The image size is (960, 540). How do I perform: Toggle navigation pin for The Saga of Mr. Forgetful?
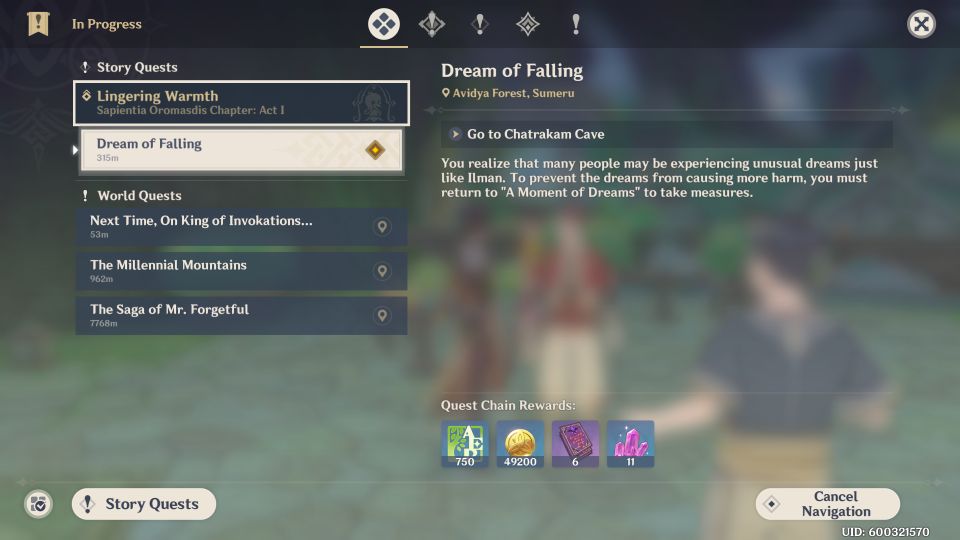pos(382,315)
